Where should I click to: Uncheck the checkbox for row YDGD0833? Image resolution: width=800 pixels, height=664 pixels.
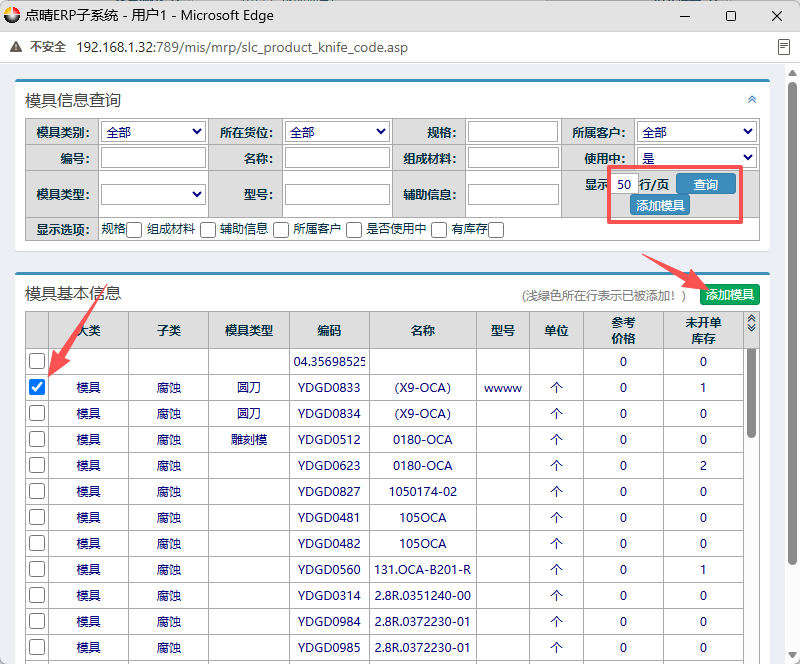37,387
